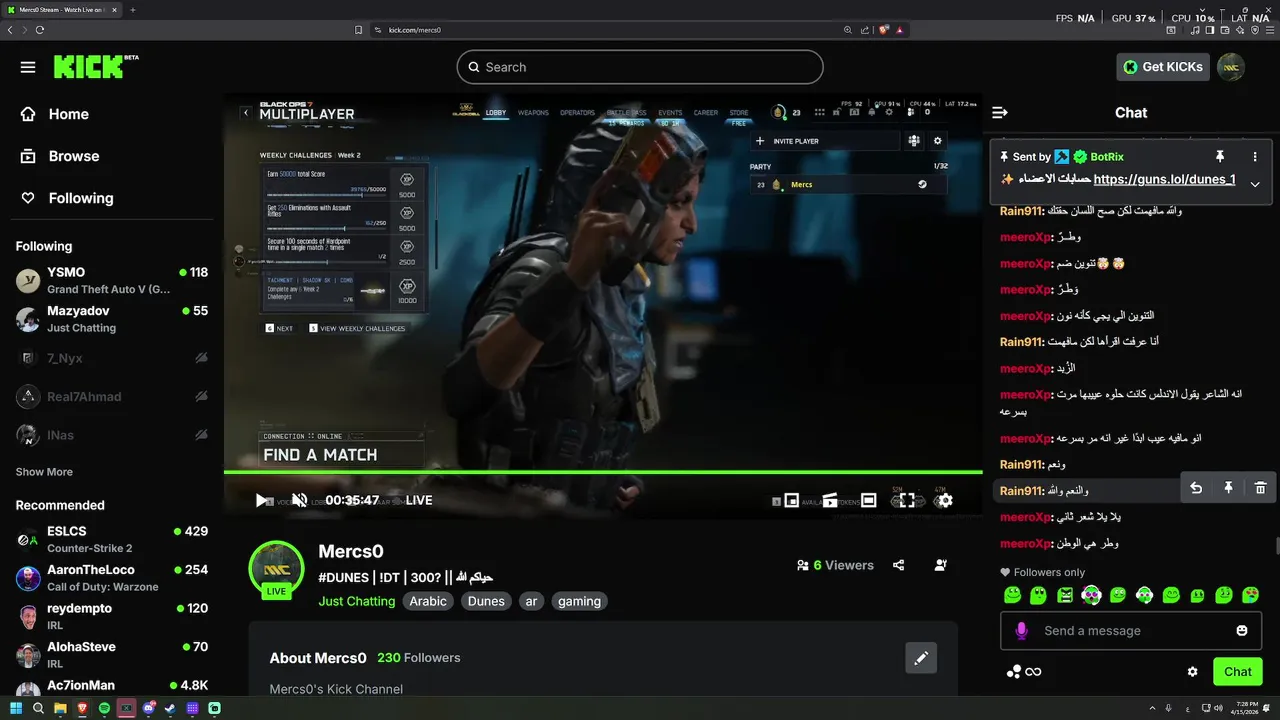Click the Just Chatting category link

[x=357, y=601]
